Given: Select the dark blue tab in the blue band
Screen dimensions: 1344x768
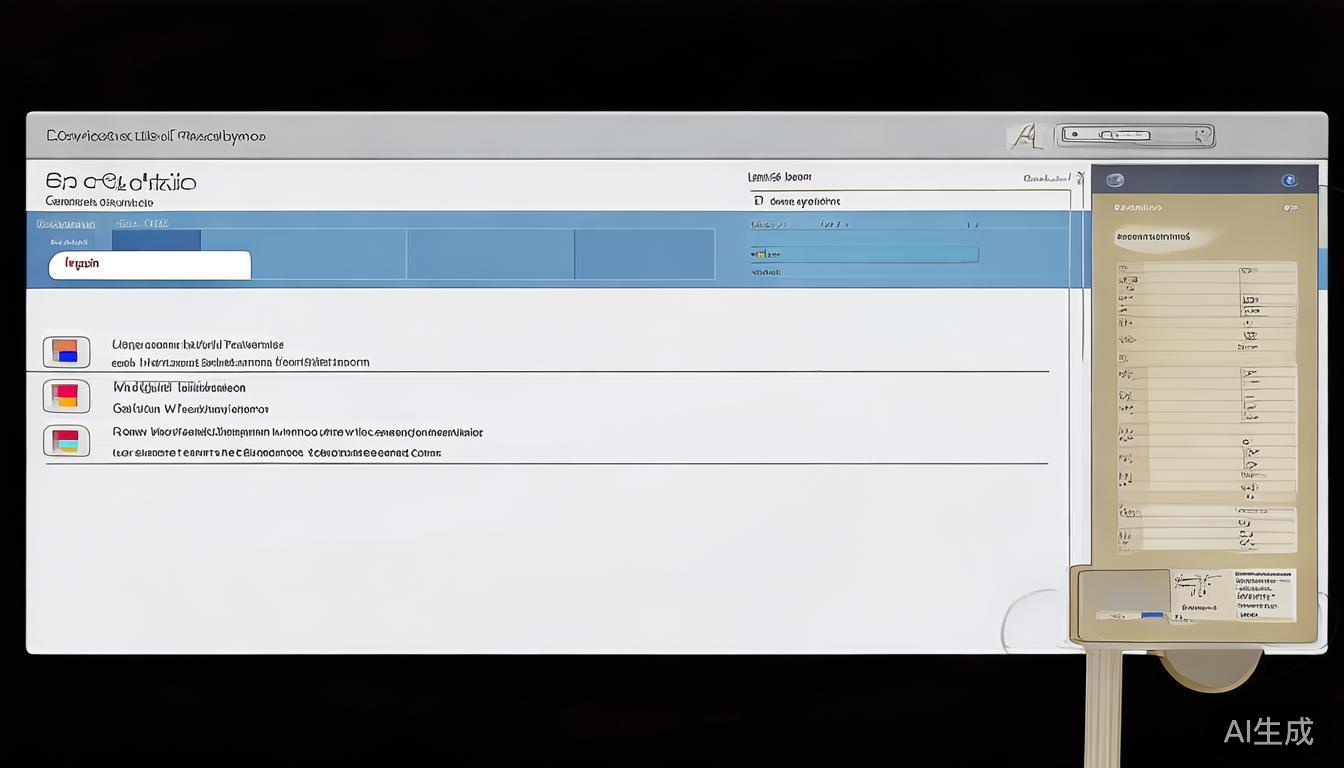Looking at the screenshot, I should 156,240.
